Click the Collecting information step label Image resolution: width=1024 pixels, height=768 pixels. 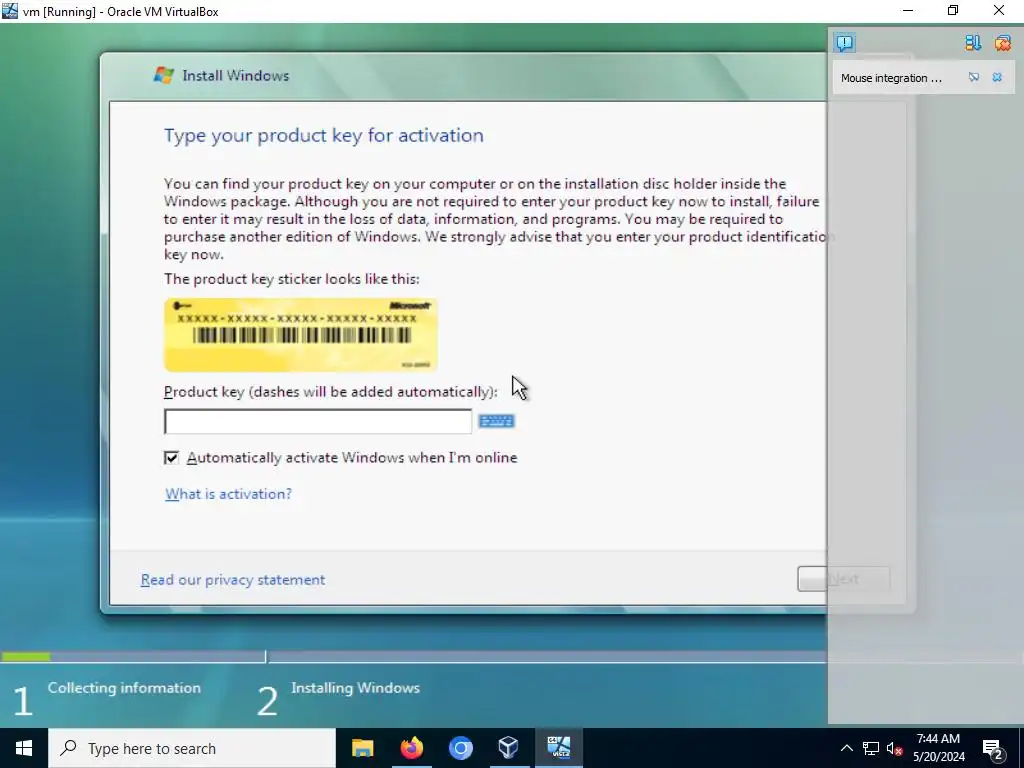tap(124, 688)
